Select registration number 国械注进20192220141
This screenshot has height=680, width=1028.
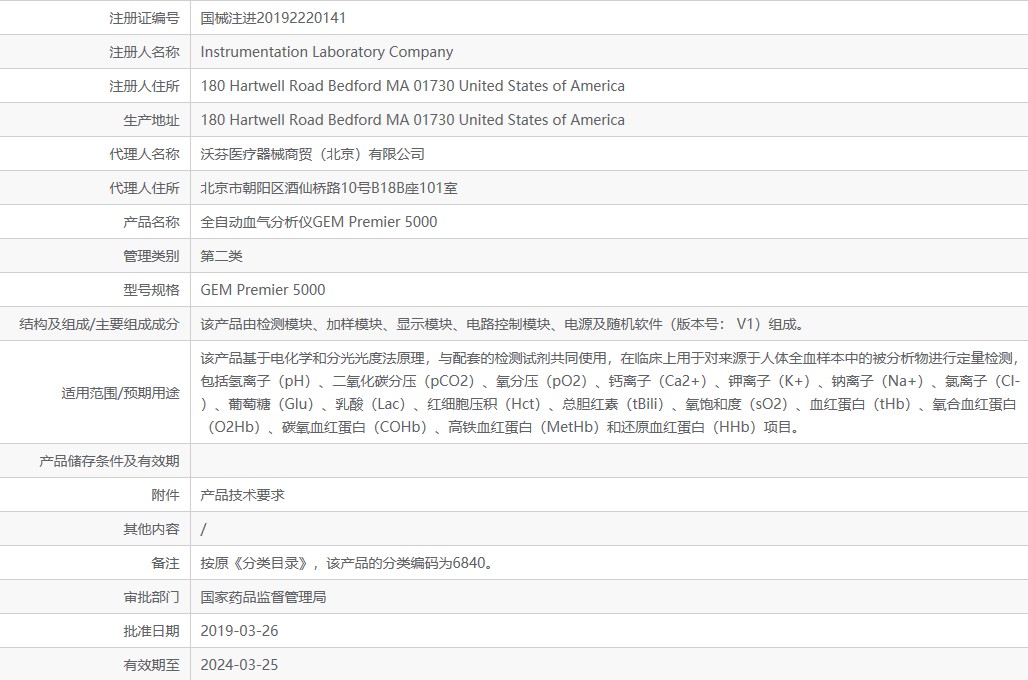click(273, 18)
